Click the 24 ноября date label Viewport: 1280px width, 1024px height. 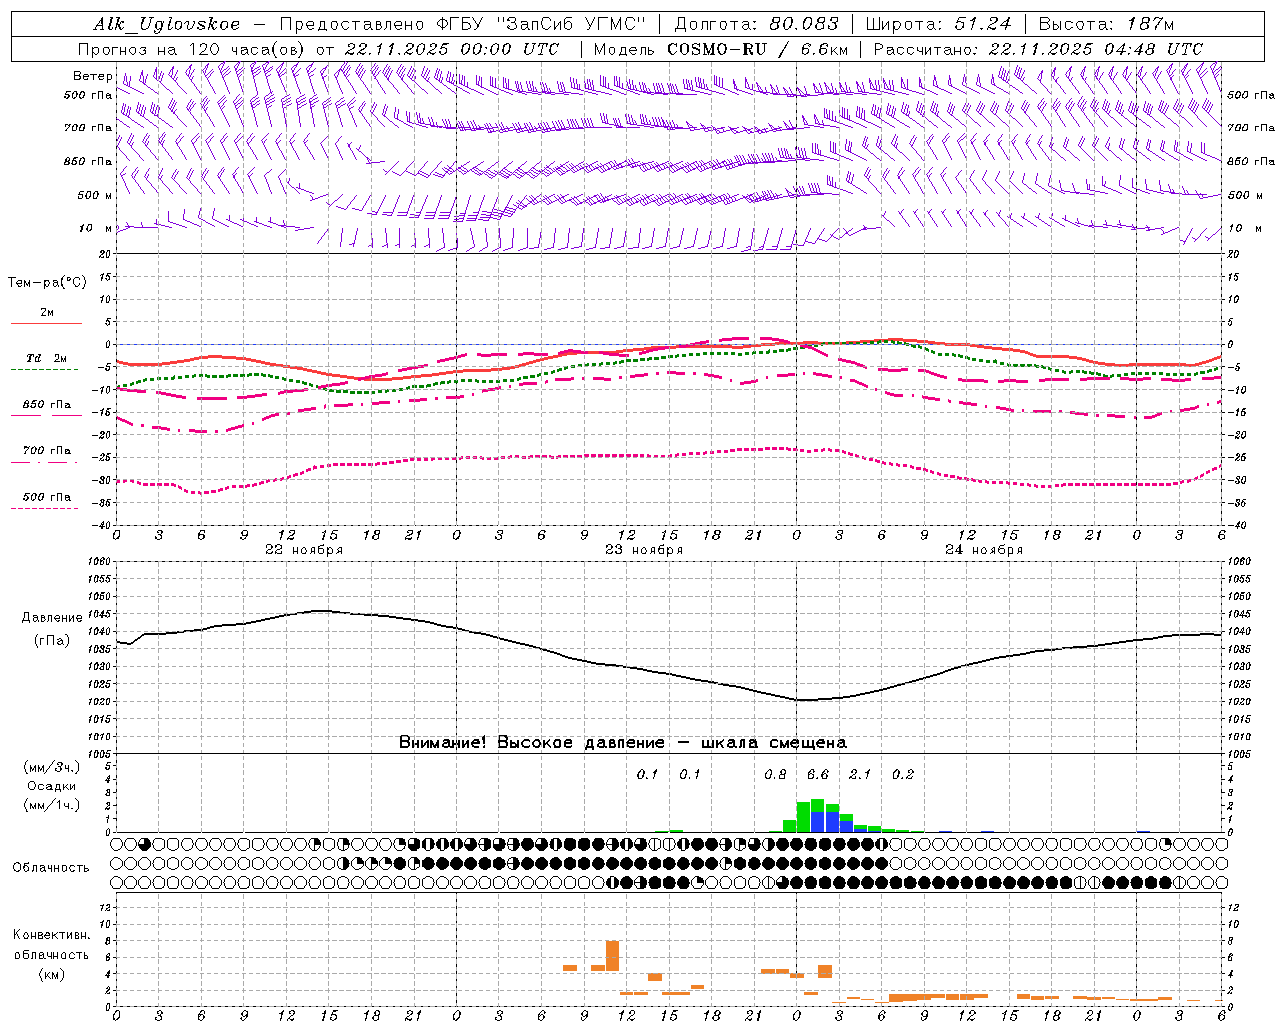(x=984, y=549)
